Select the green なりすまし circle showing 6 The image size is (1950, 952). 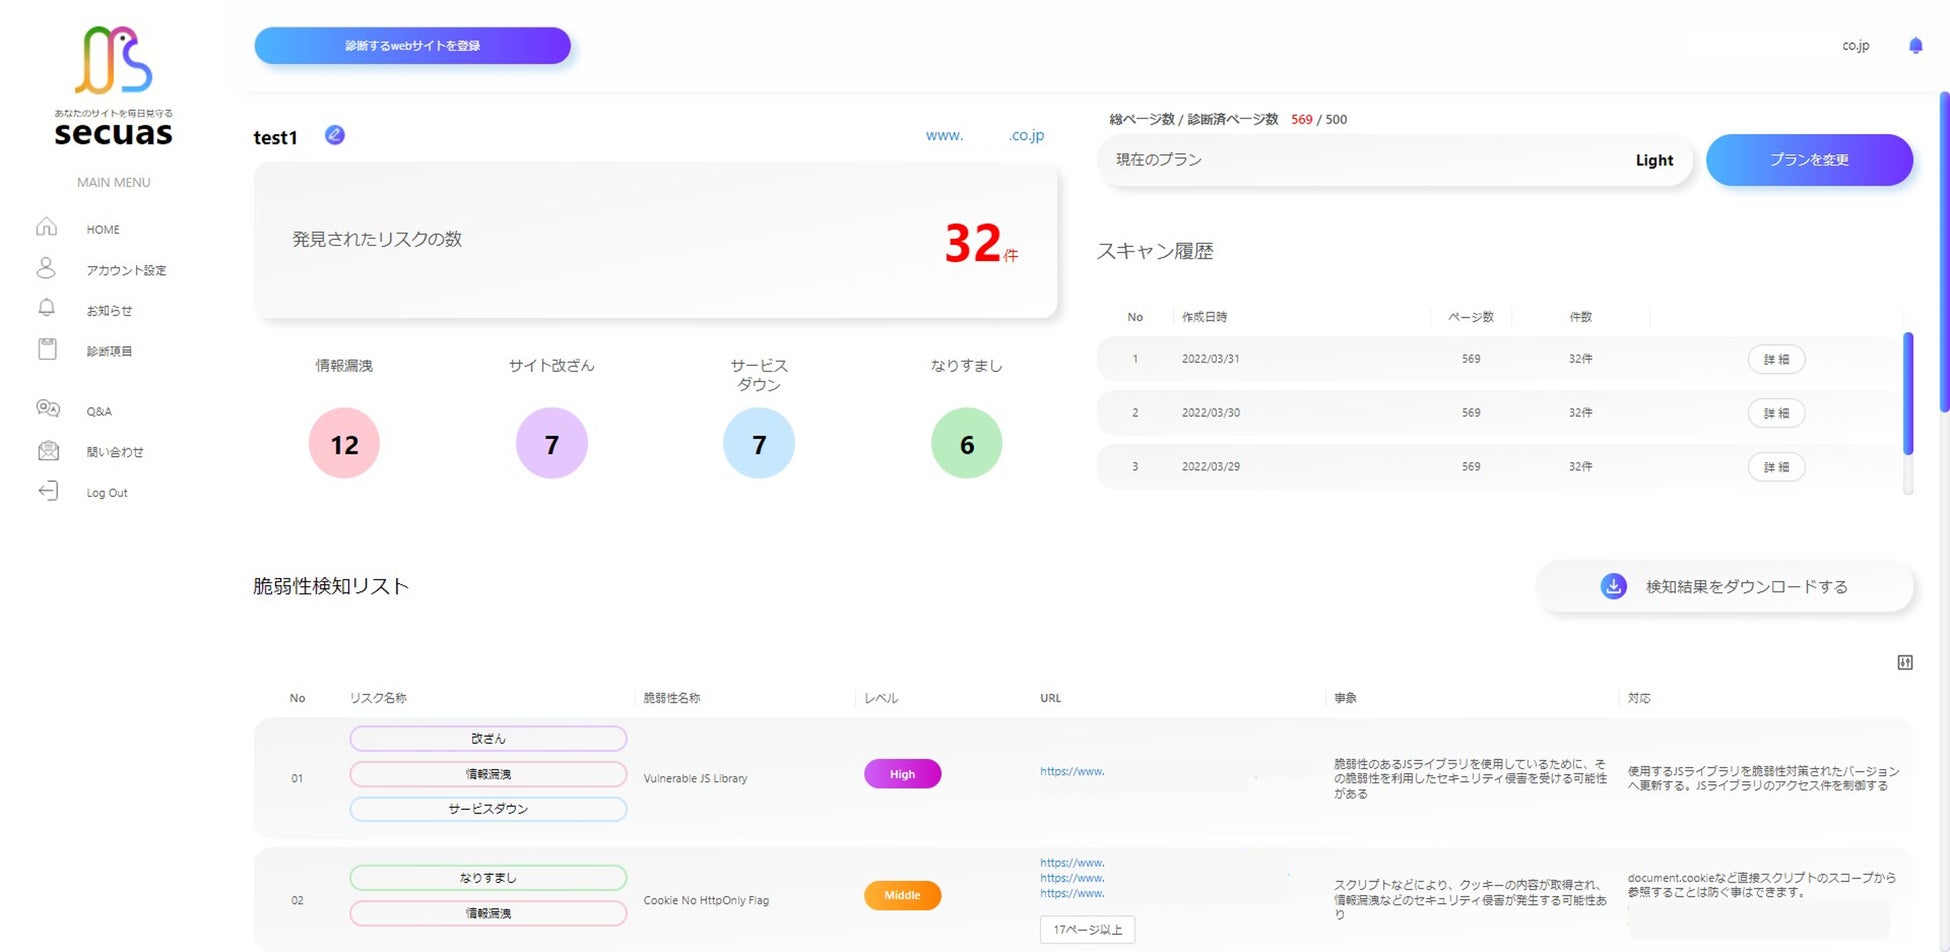[966, 443]
